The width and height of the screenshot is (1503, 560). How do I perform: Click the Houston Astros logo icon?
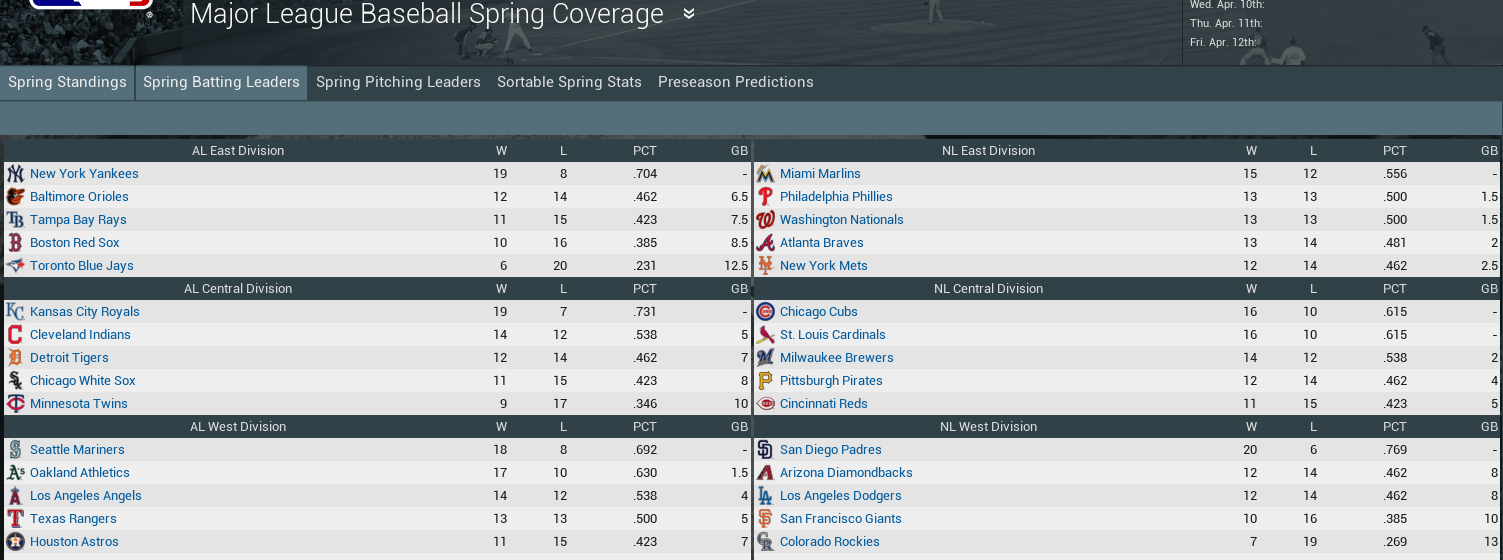pyautogui.click(x=15, y=542)
